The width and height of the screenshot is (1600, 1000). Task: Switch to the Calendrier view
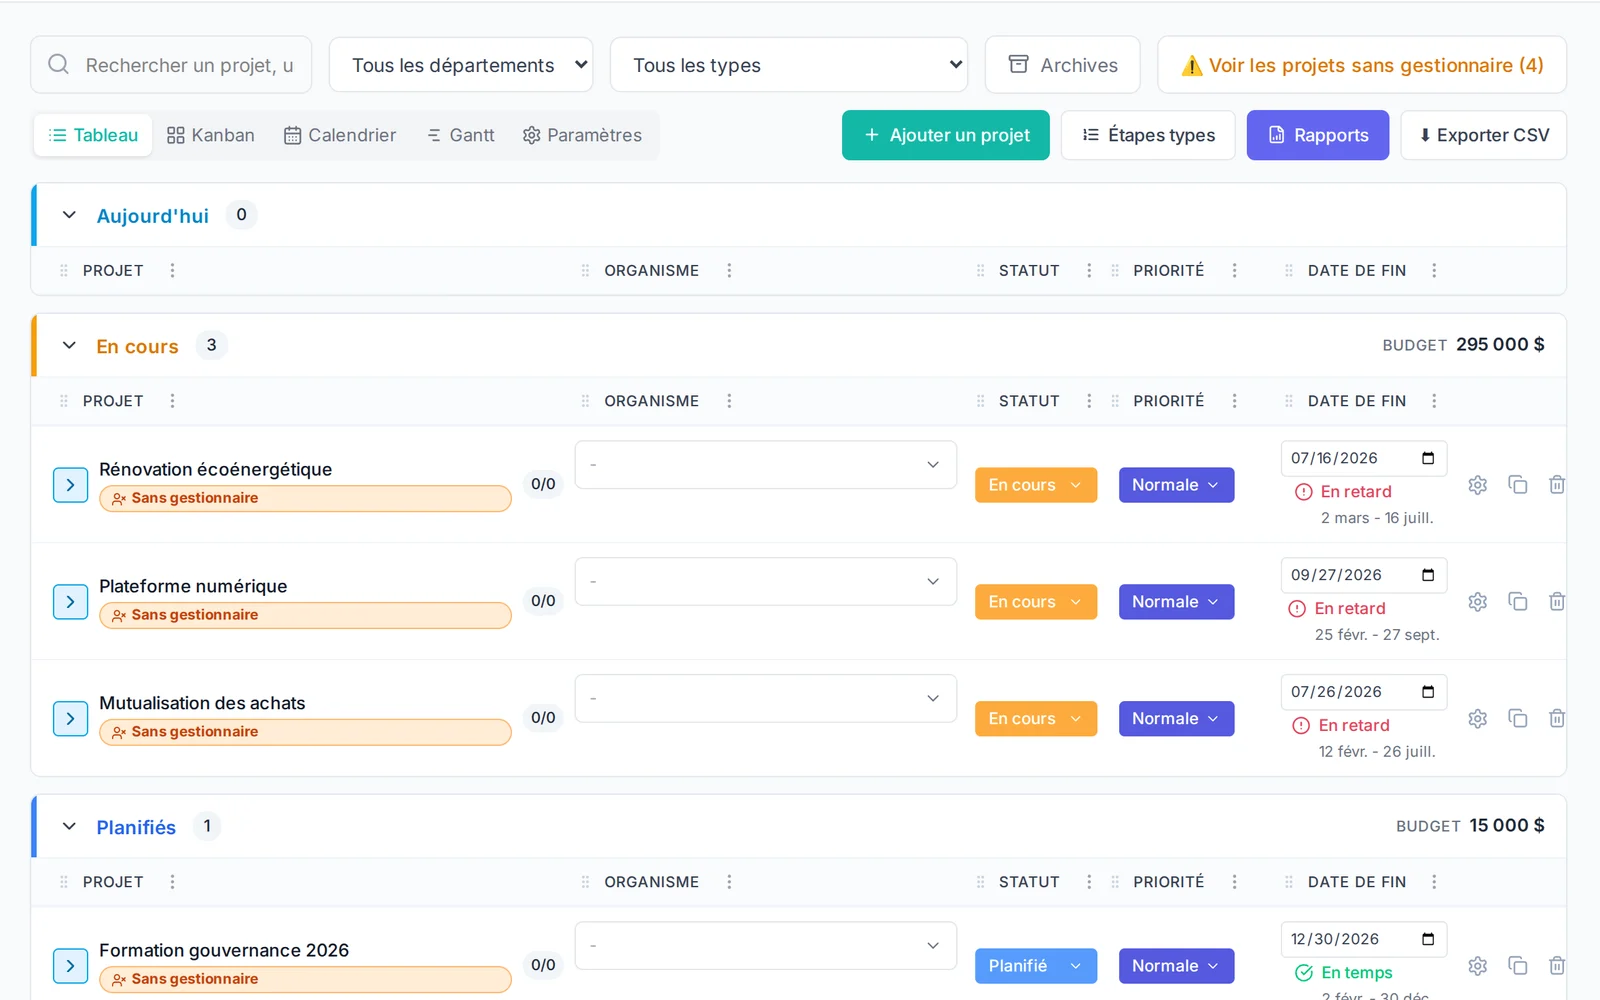(x=340, y=135)
